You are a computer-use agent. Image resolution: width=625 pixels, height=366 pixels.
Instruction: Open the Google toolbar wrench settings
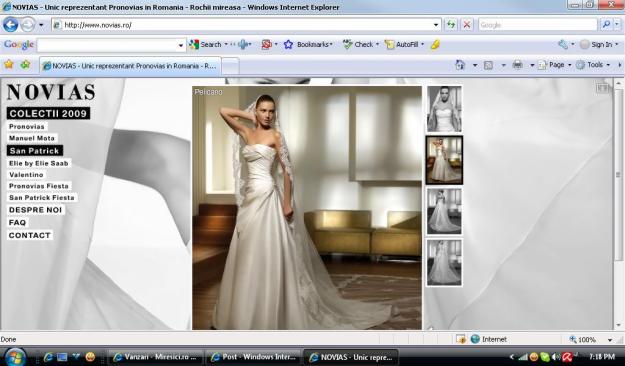point(563,45)
